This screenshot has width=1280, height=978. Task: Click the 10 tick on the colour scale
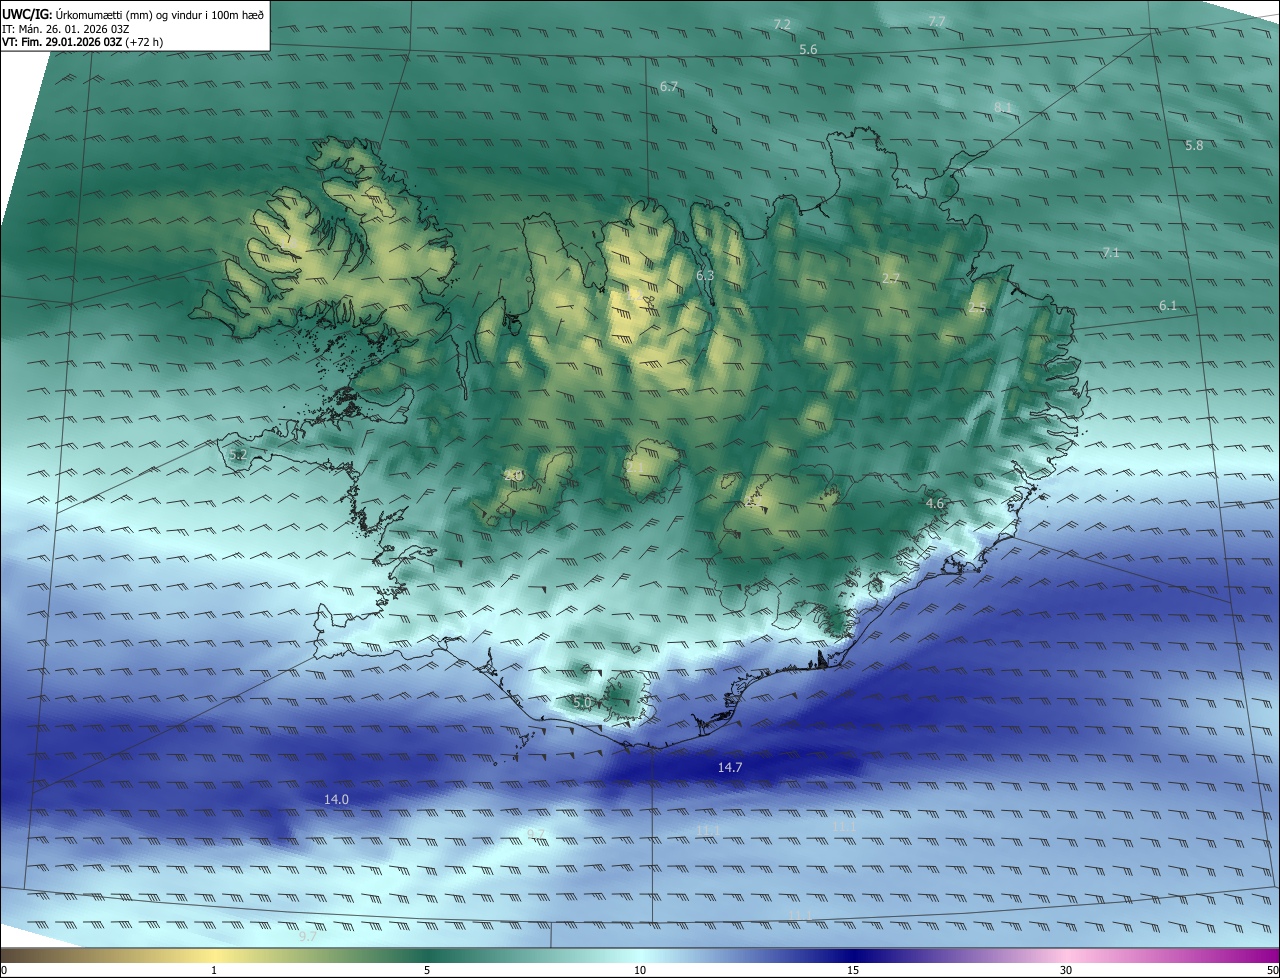(x=640, y=970)
